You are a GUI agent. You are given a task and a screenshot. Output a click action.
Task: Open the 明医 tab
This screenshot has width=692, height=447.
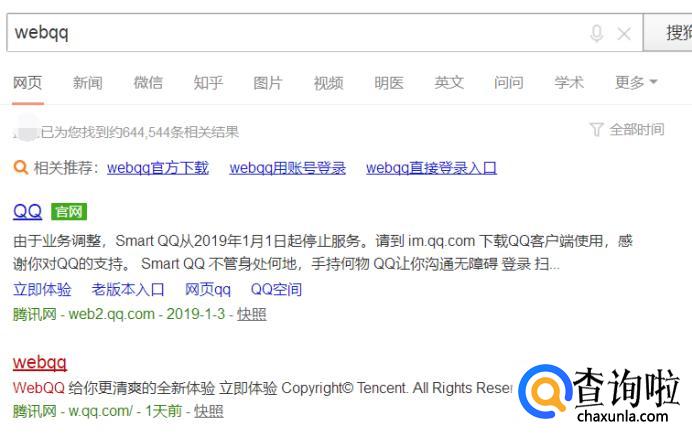pyautogui.click(x=388, y=83)
